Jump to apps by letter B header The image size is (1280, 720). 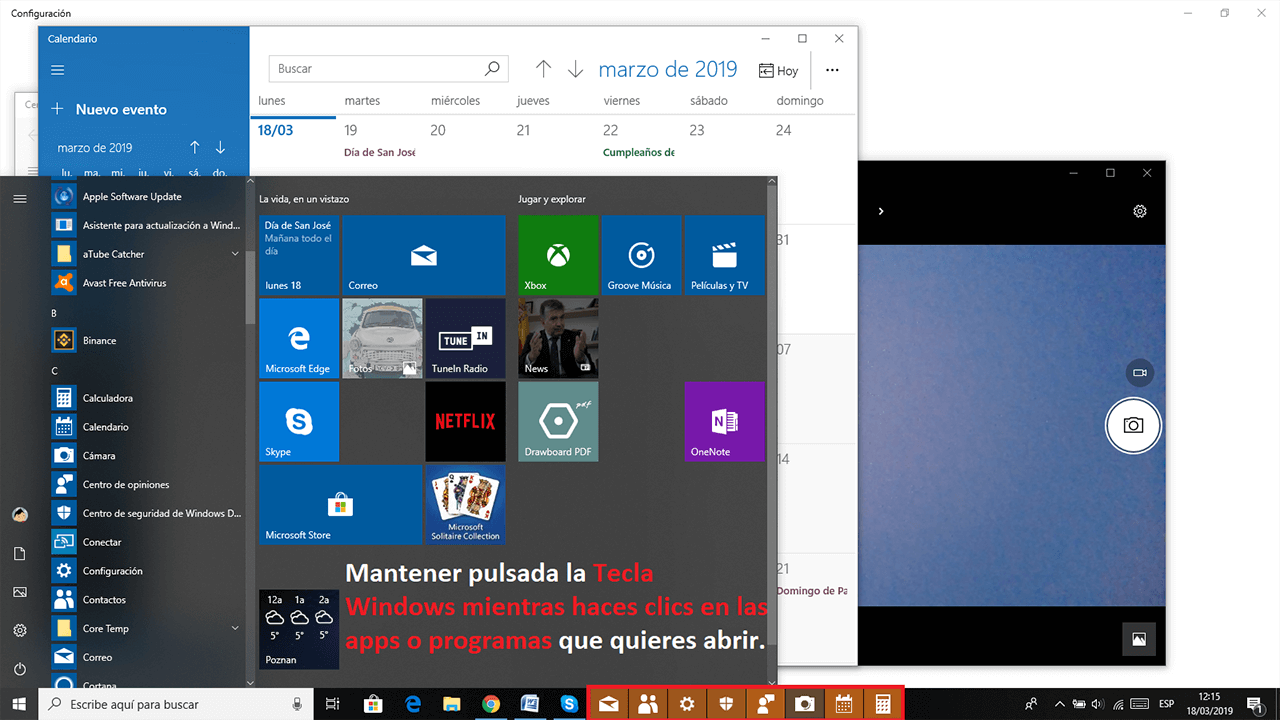pos(54,313)
